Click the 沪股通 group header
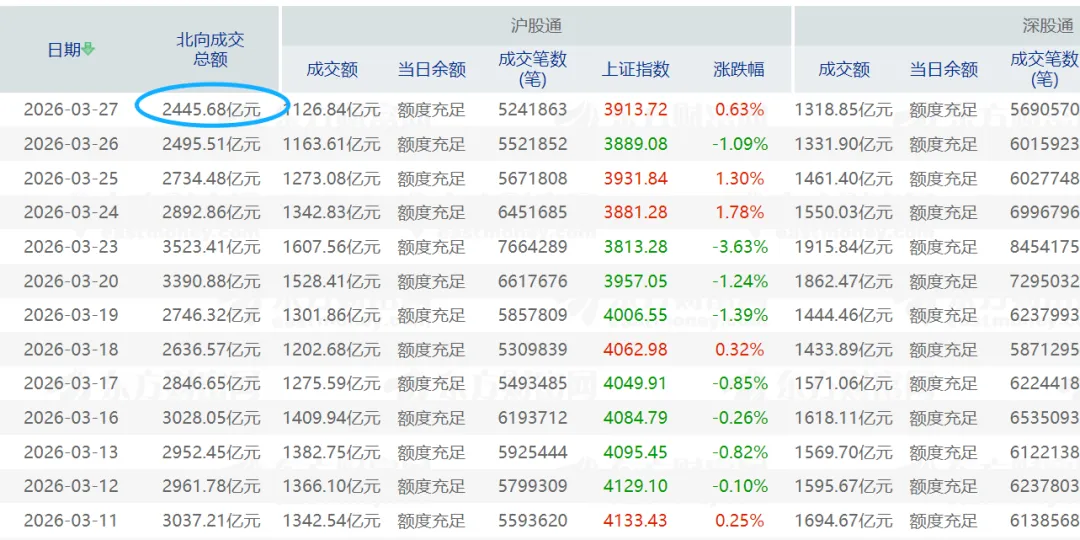The height and width of the screenshot is (540, 1080). click(x=537, y=26)
